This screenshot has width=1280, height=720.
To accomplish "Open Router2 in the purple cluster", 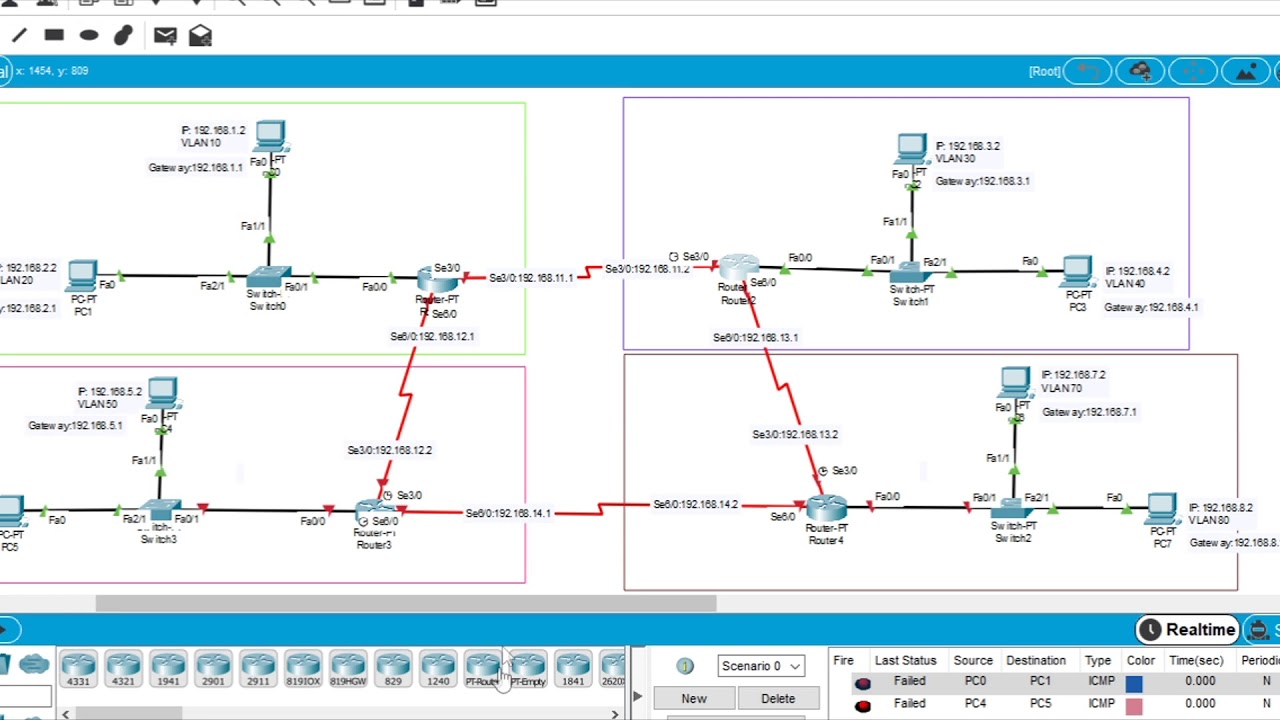I will point(739,268).
